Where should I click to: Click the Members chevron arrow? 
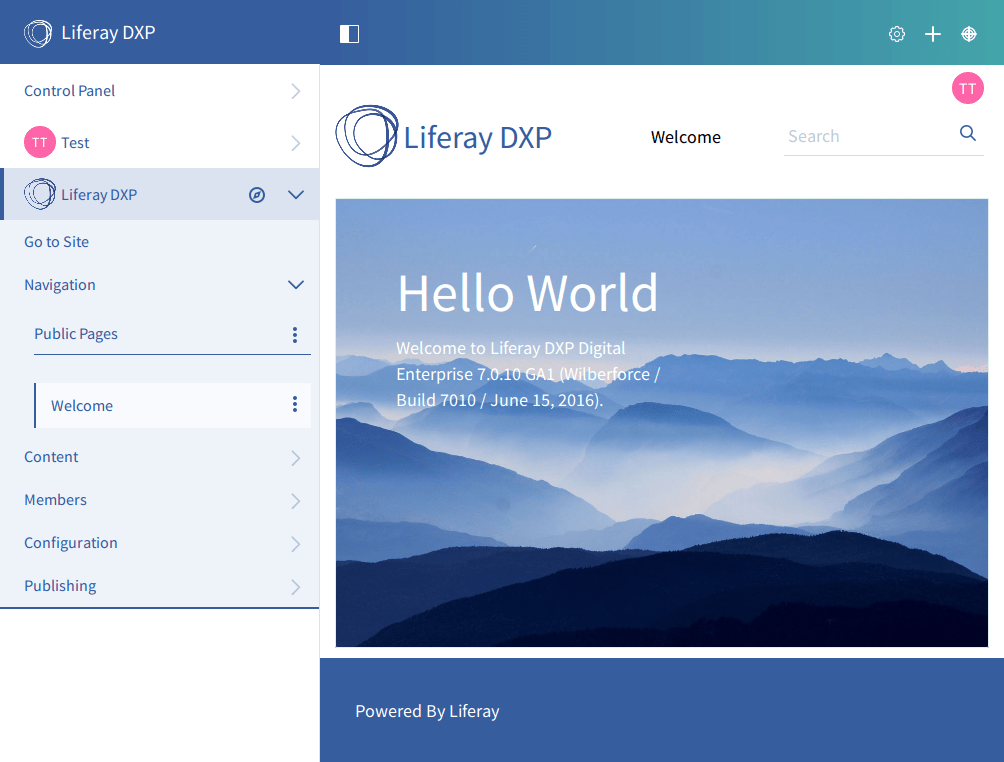(295, 500)
